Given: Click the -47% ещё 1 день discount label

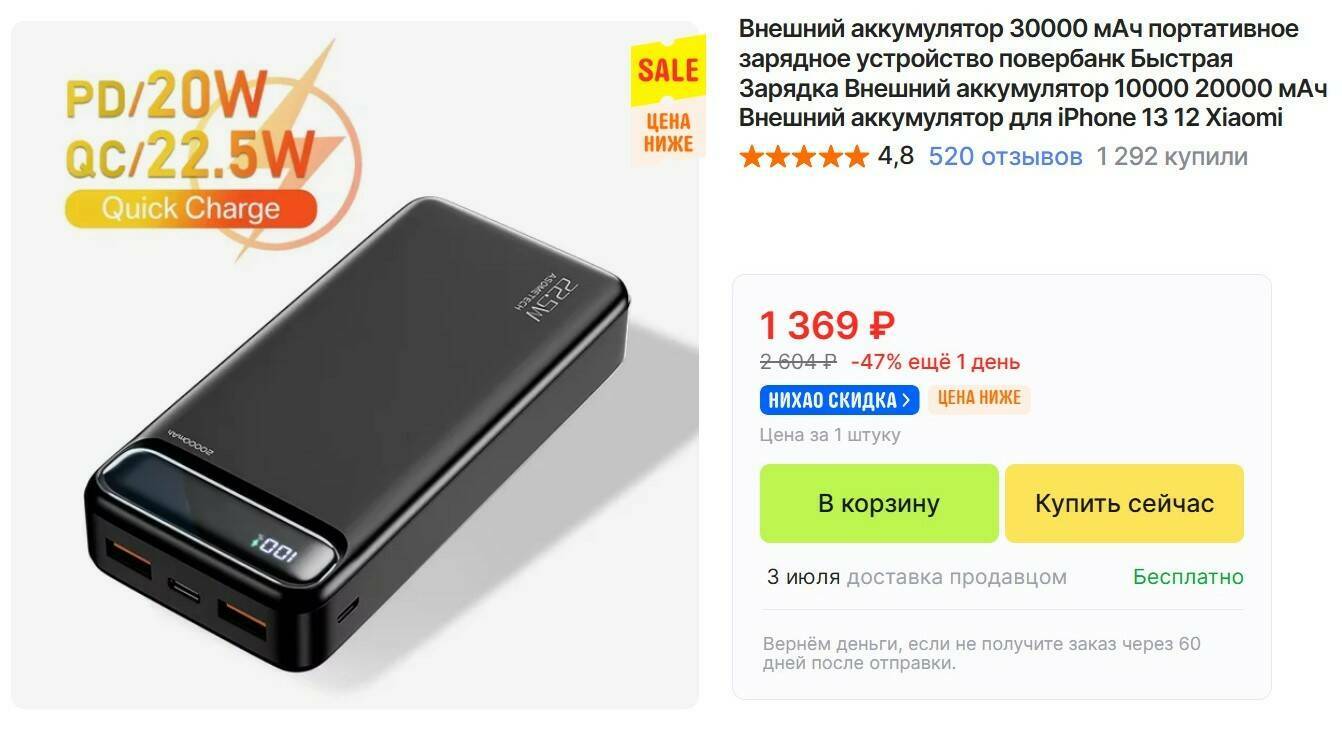Looking at the screenshot, I should (x=935, y=362).
